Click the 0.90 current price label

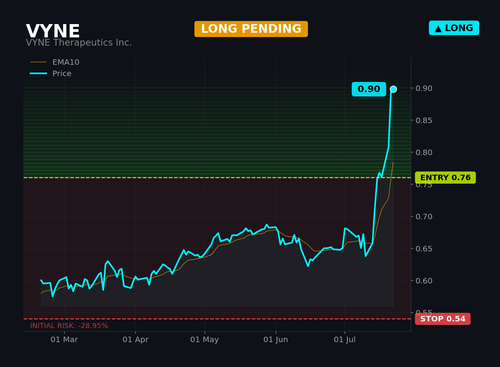[369, 89]
